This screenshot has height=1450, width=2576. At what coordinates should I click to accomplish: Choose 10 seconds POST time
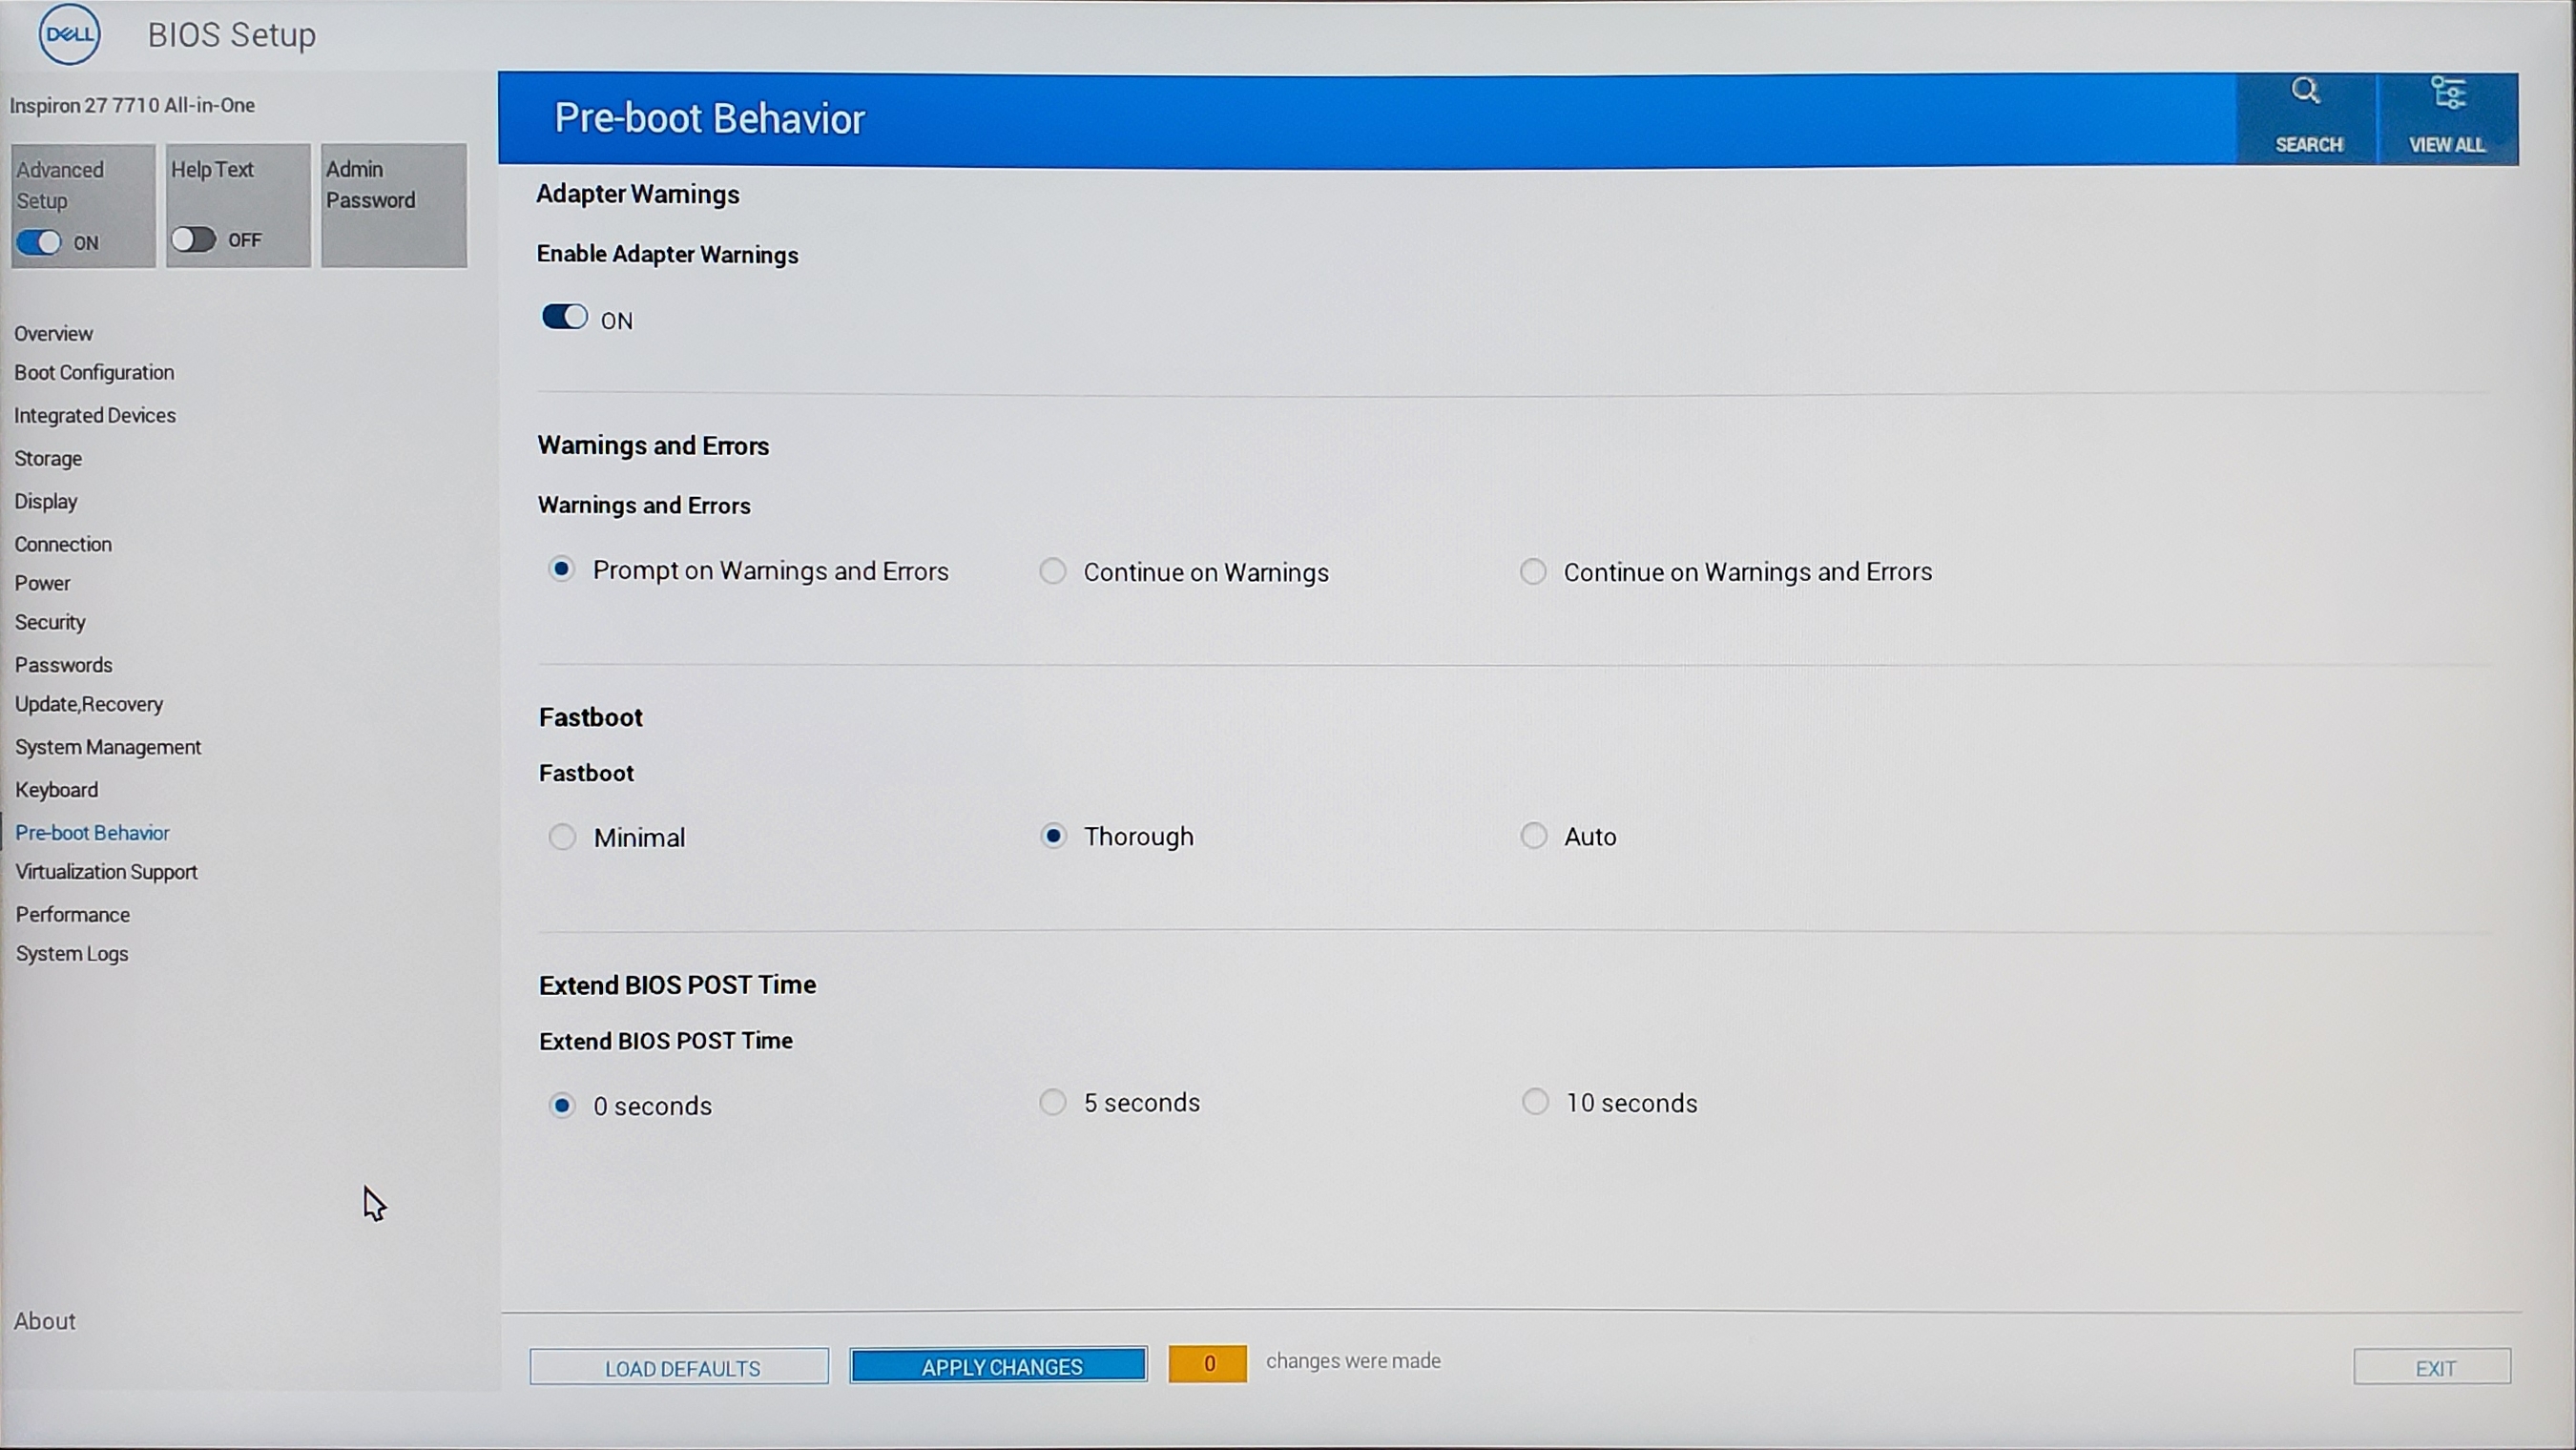coord(1535,1102)
